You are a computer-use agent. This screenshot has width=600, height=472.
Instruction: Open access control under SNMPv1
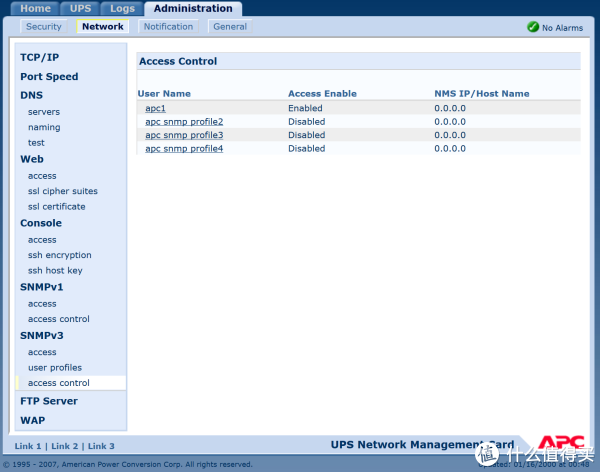(59, 319)
